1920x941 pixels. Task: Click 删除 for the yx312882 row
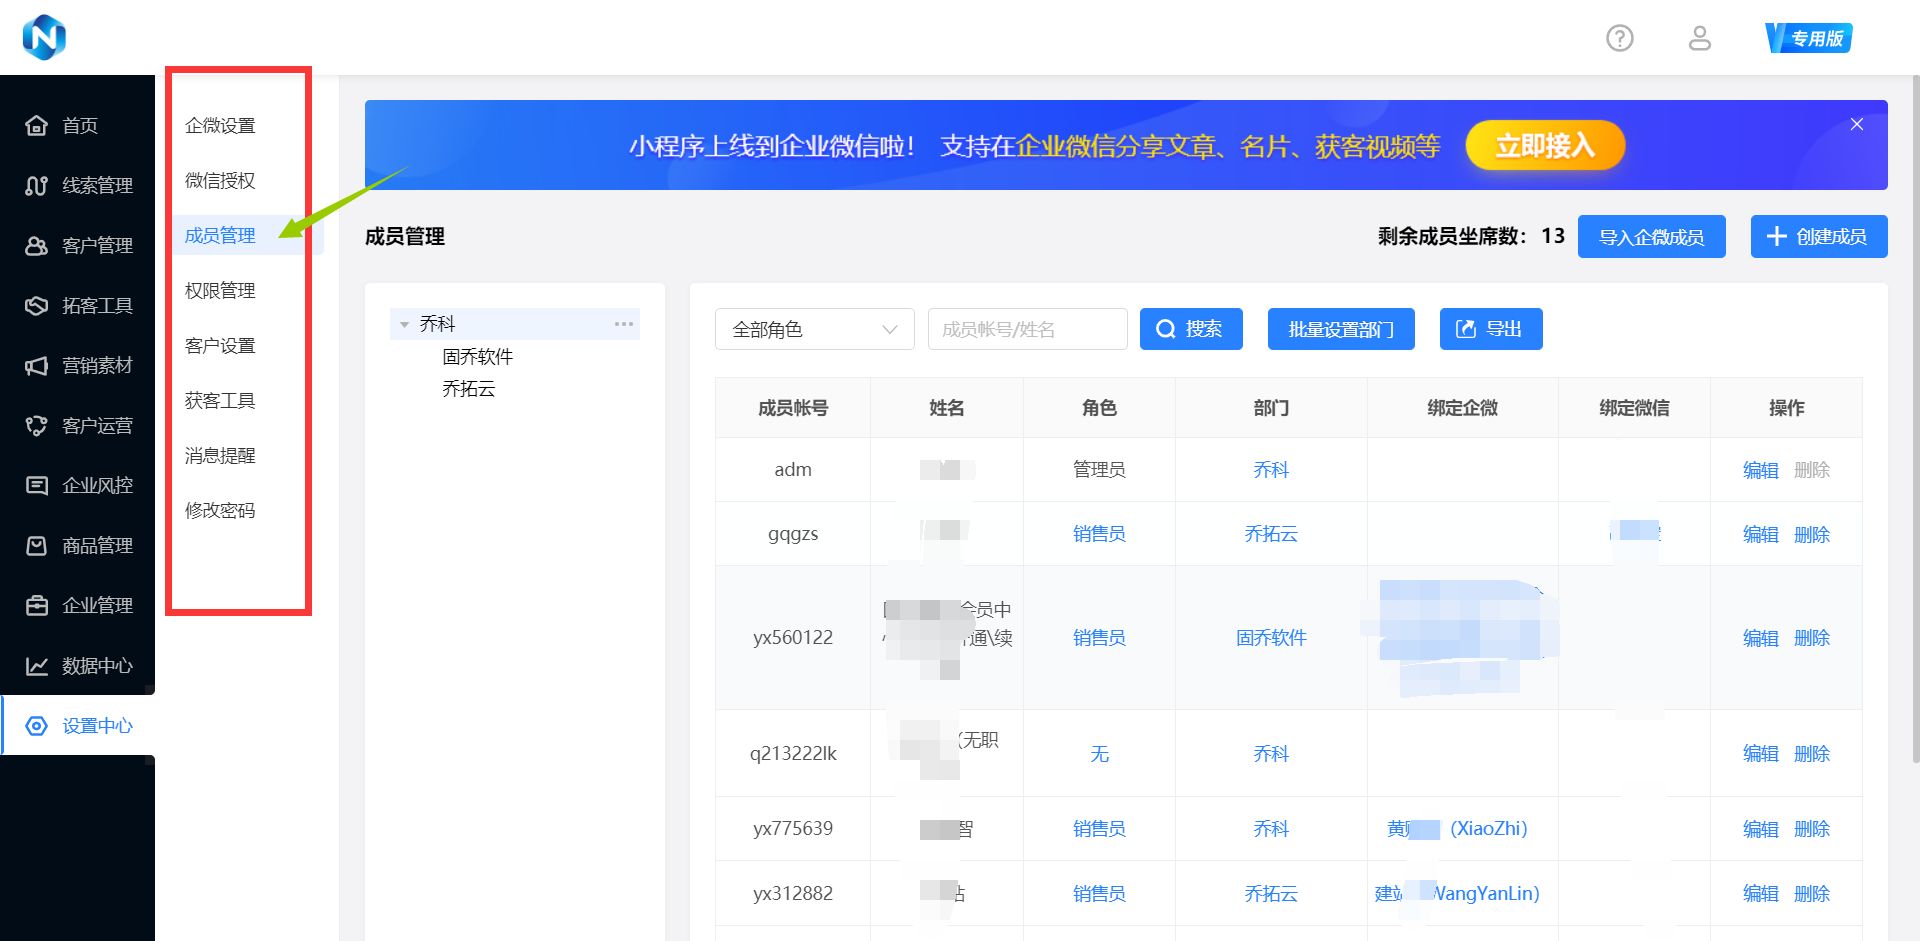pos(1811,894)
